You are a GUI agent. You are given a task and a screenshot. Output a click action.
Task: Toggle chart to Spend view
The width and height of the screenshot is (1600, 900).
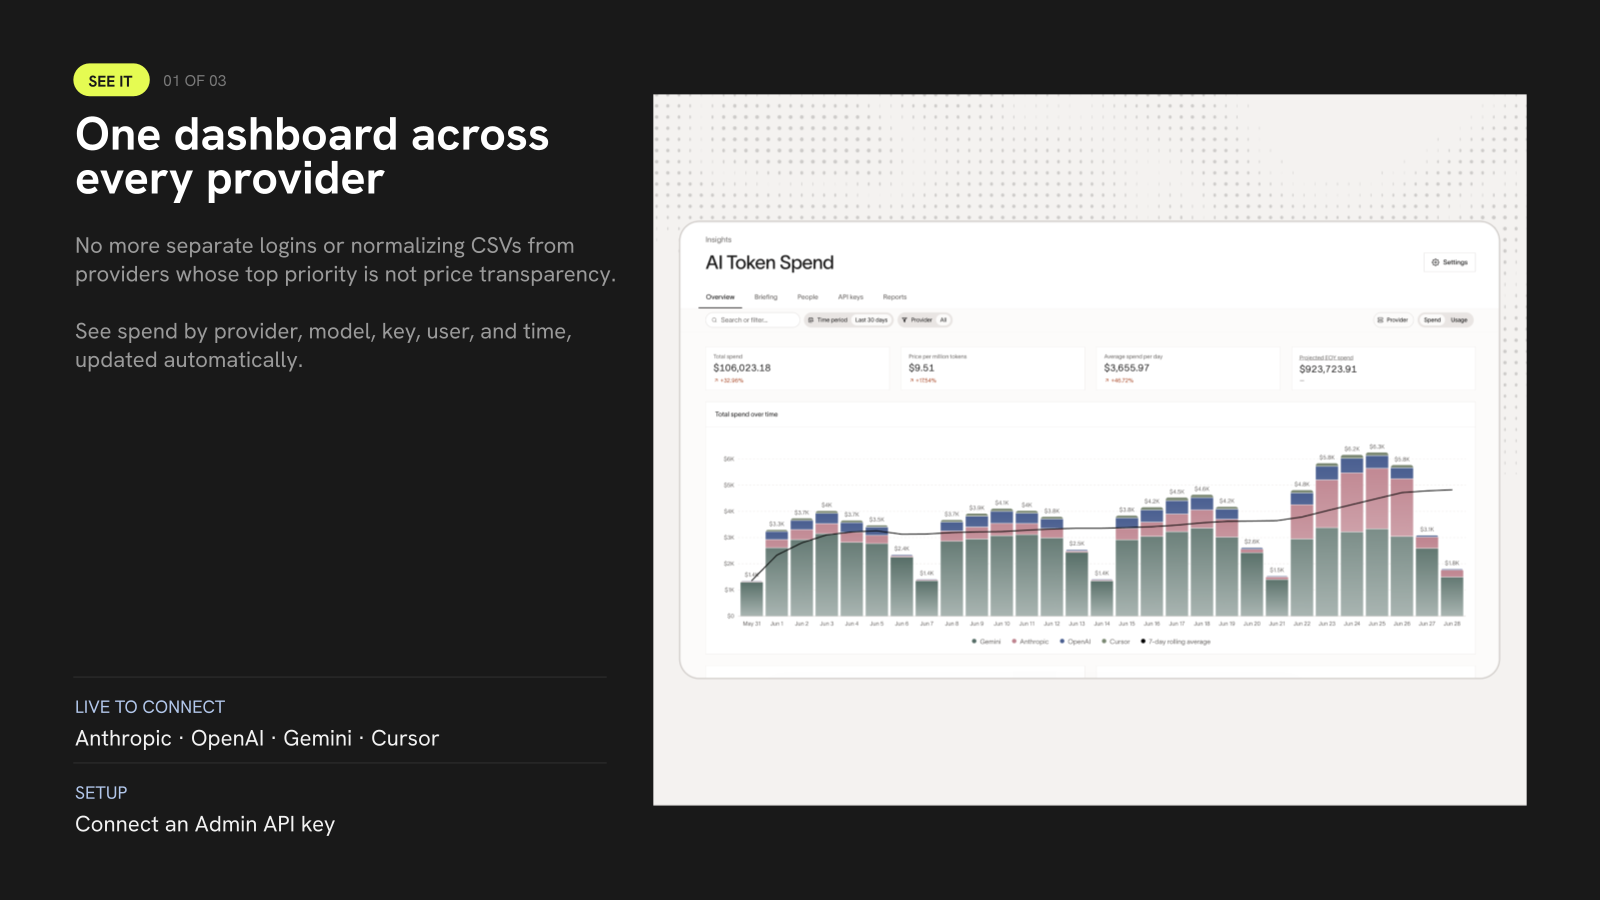click(1433, 320)
